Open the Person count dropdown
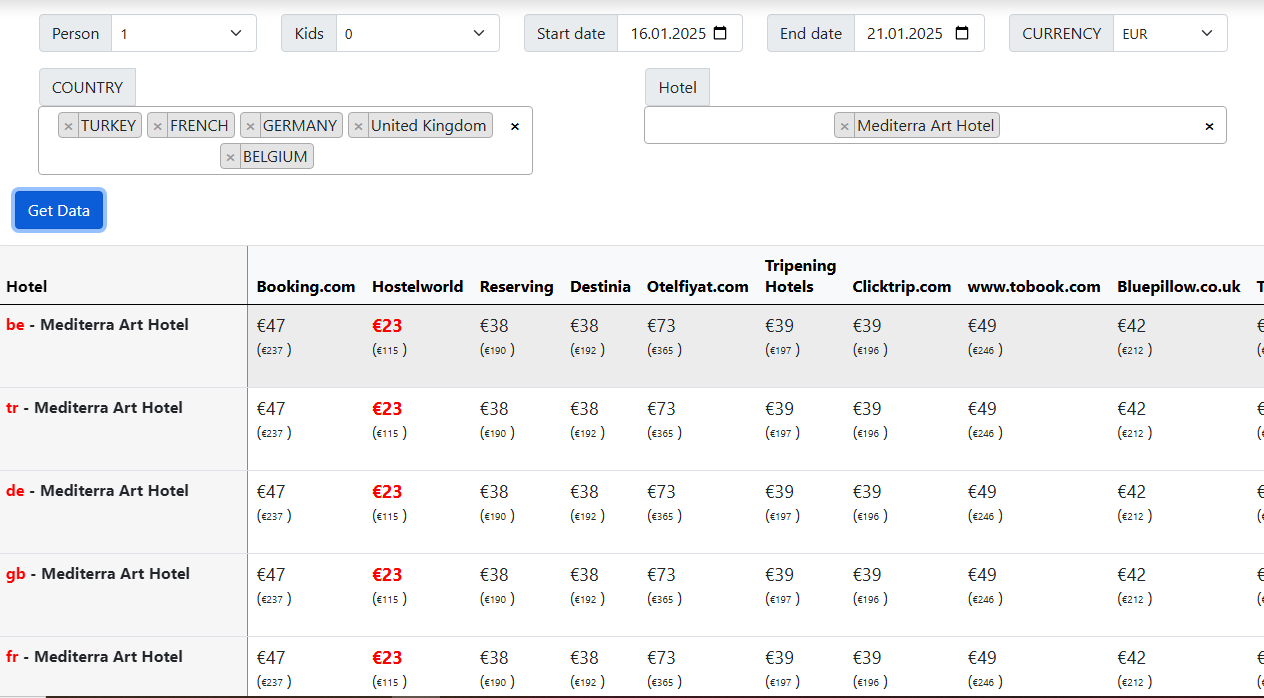Image resolution: width=1264 pixels, height=698 pixels. click(184, 33)
